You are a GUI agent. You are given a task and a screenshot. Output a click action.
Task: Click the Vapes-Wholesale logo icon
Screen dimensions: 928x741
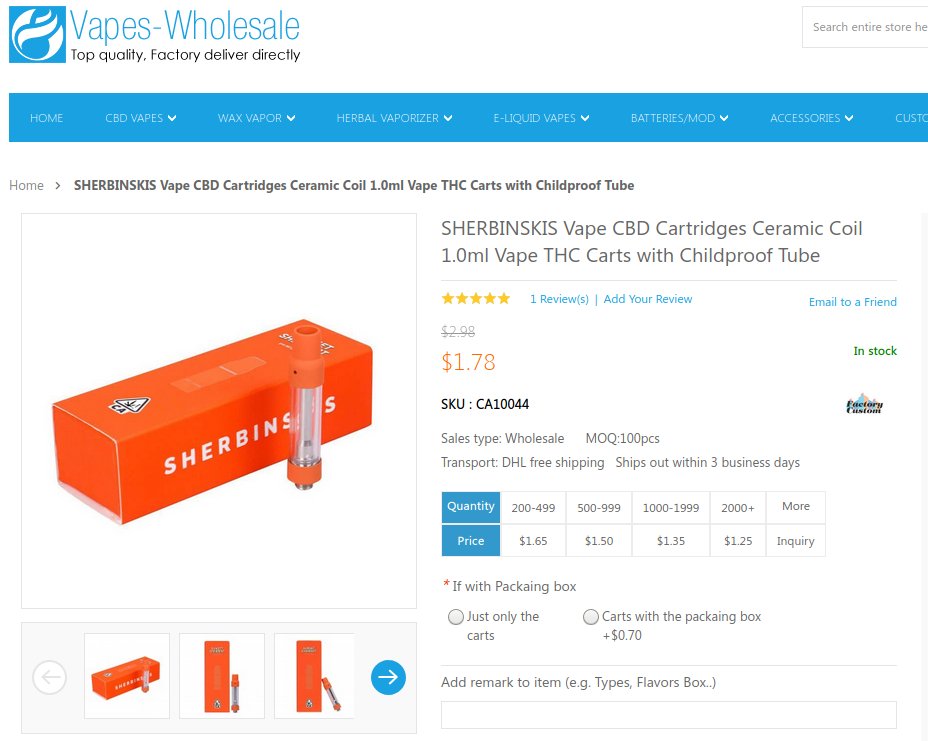[37, 34]
